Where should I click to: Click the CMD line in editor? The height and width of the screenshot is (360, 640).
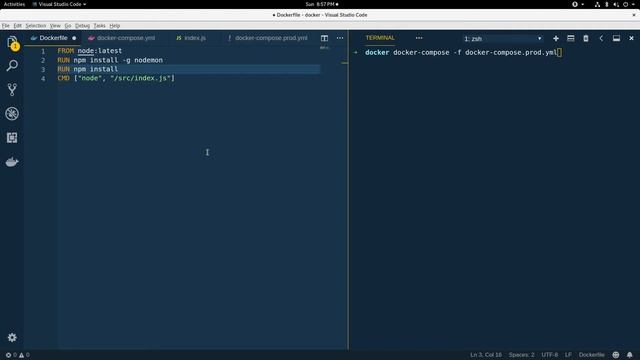coord(116,78)
